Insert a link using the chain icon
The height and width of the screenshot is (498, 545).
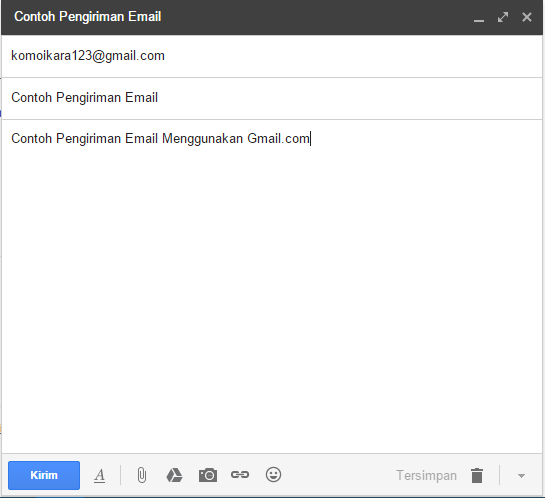click(240, 475)
